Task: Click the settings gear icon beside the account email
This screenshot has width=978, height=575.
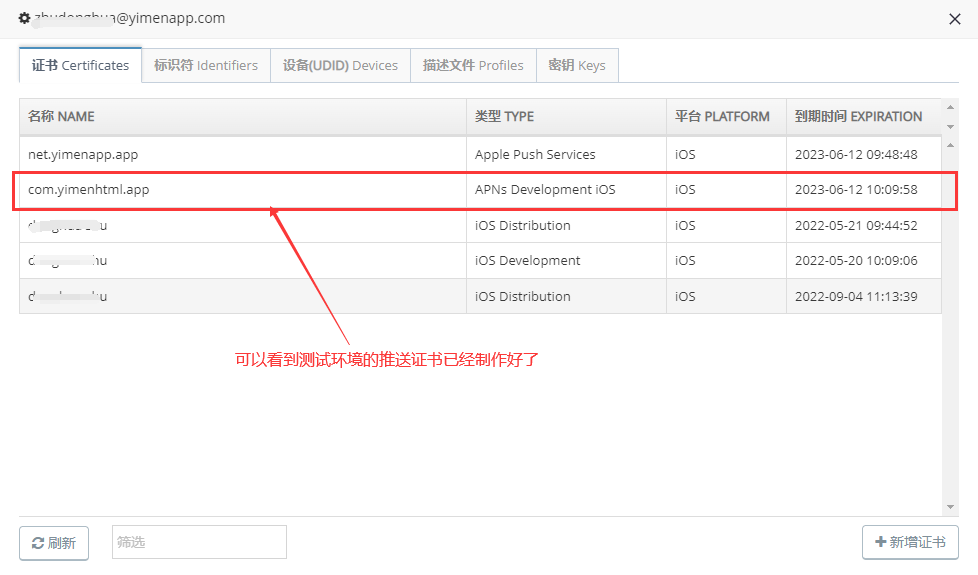Action: (x=24, y=18)
